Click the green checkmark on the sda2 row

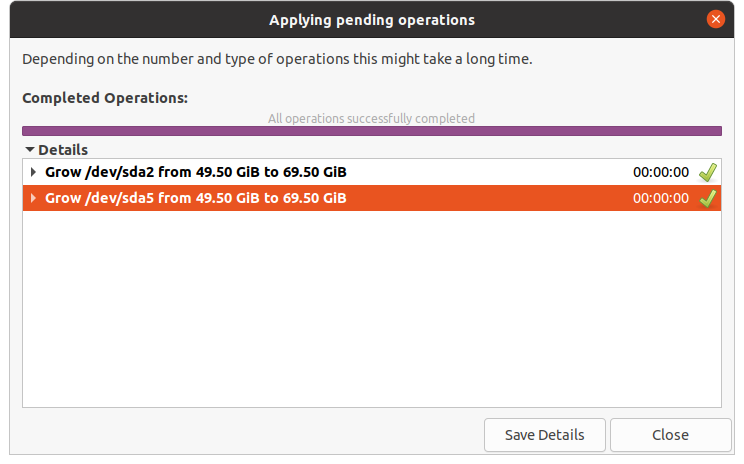[708, 173]
